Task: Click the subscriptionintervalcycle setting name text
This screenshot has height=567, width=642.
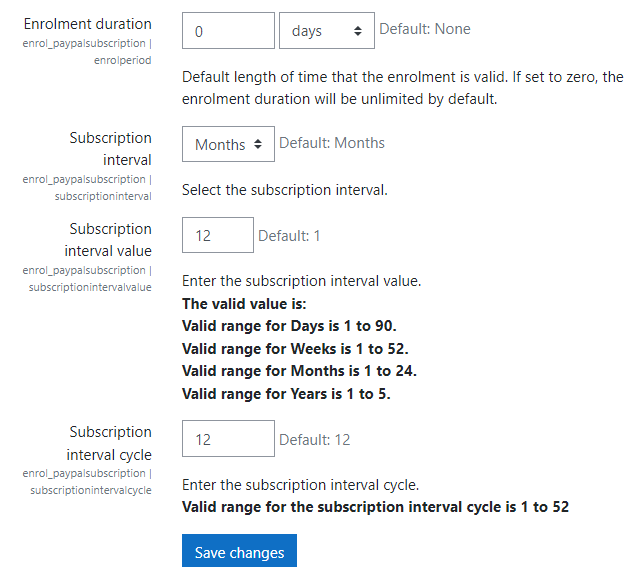Action: point(91,490)
